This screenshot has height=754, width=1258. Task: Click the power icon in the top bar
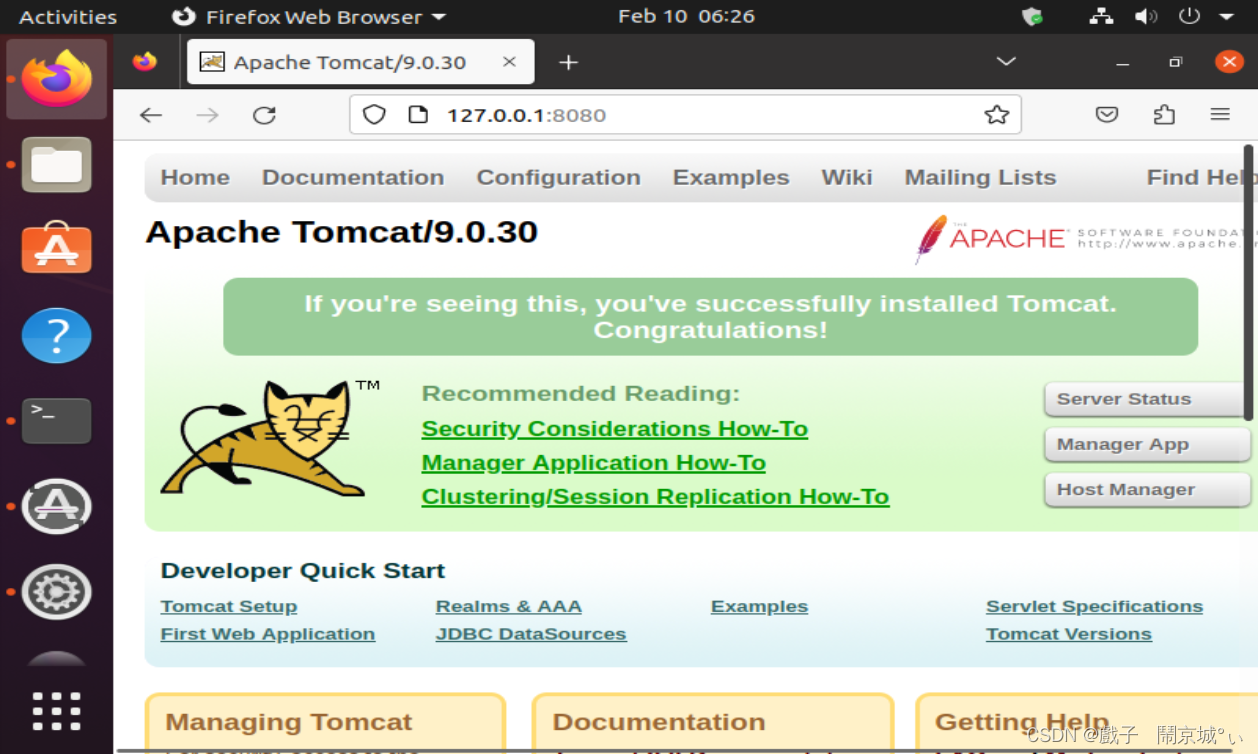coord(1189,17)
